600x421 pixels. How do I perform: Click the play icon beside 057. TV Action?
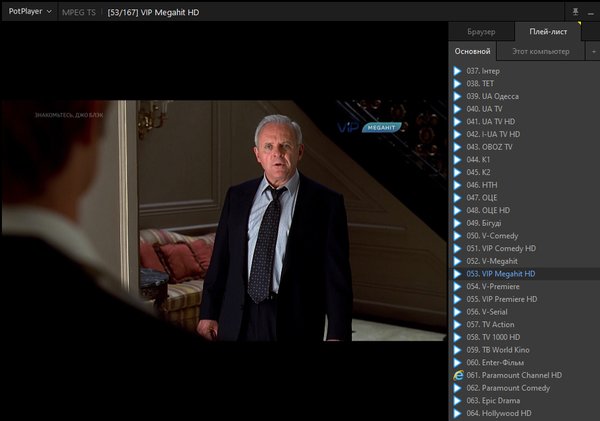point(457,324)
